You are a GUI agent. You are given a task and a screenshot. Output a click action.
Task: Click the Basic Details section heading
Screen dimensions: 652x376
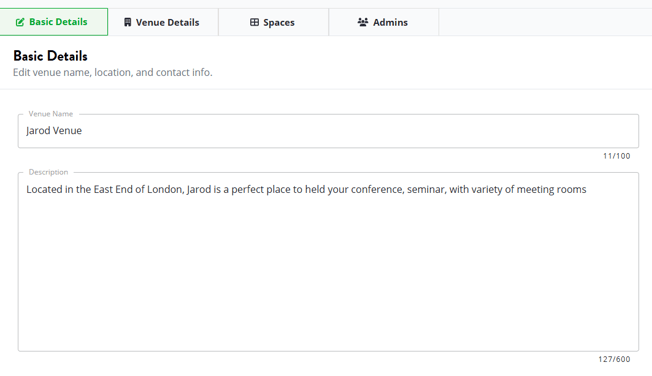[50, 56]
